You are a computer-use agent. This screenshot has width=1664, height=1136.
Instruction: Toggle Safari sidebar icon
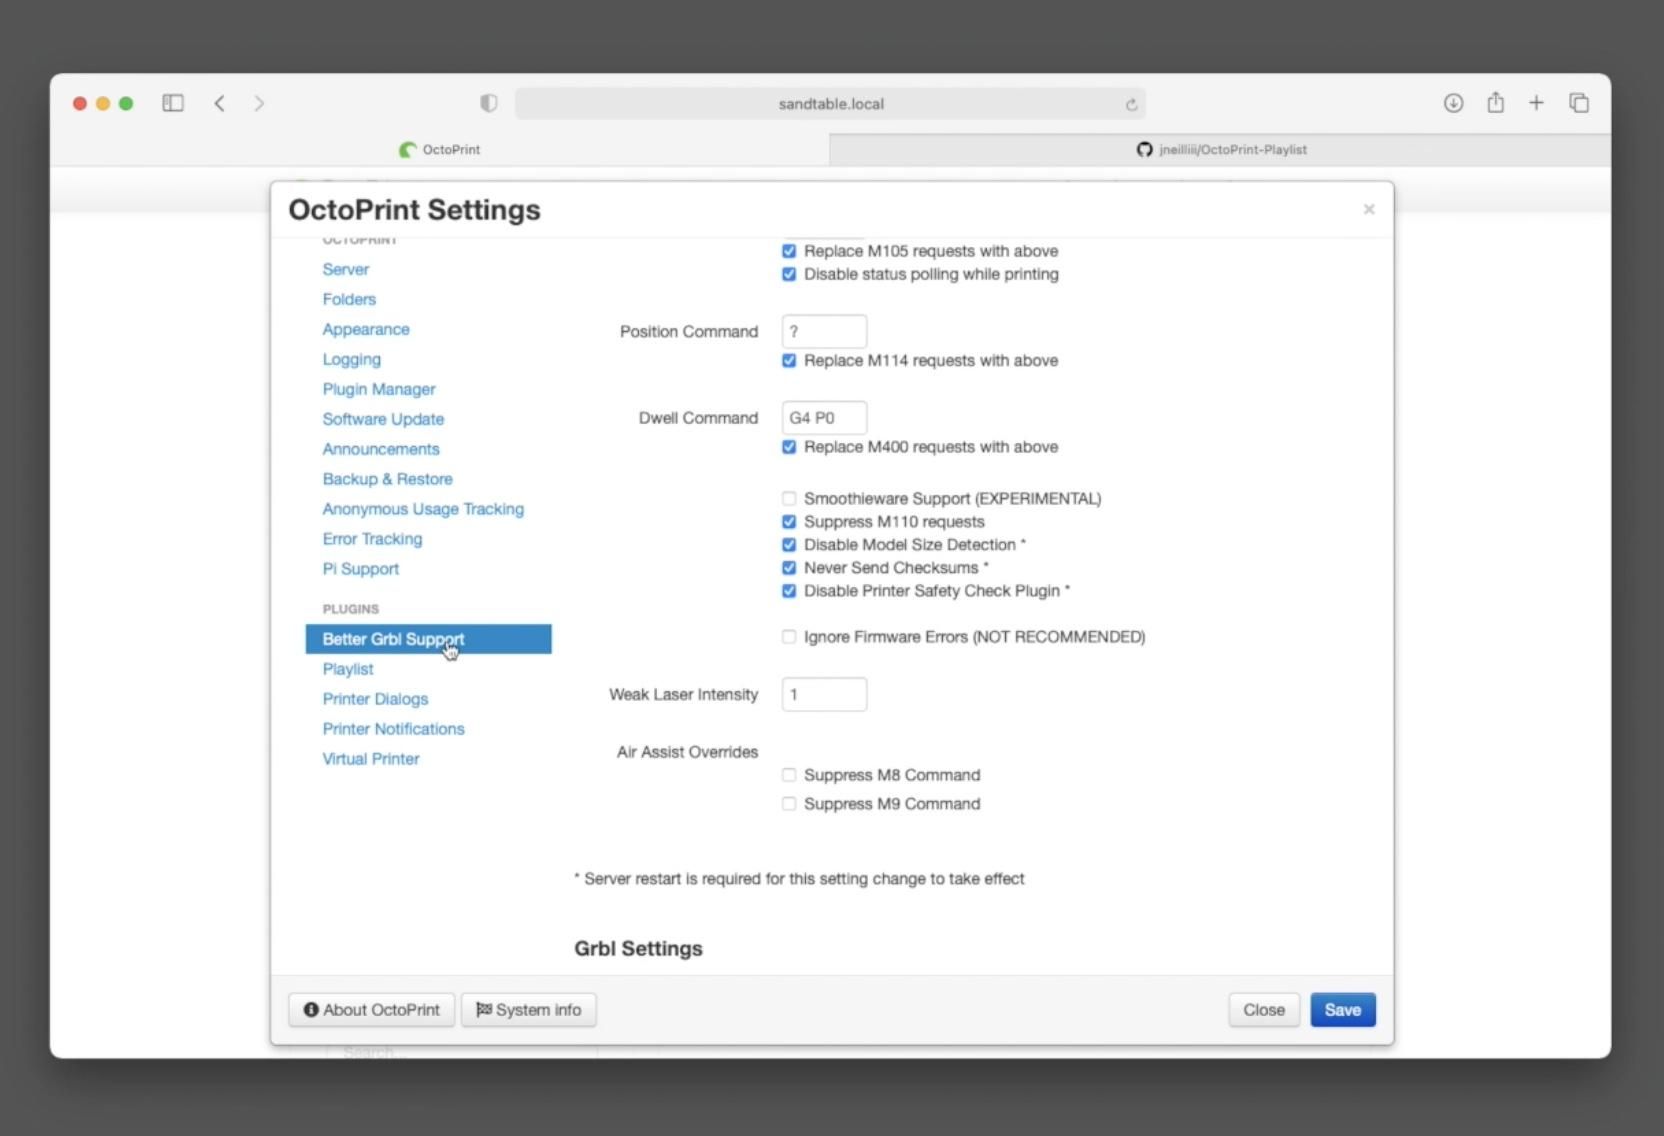point(173,103)
